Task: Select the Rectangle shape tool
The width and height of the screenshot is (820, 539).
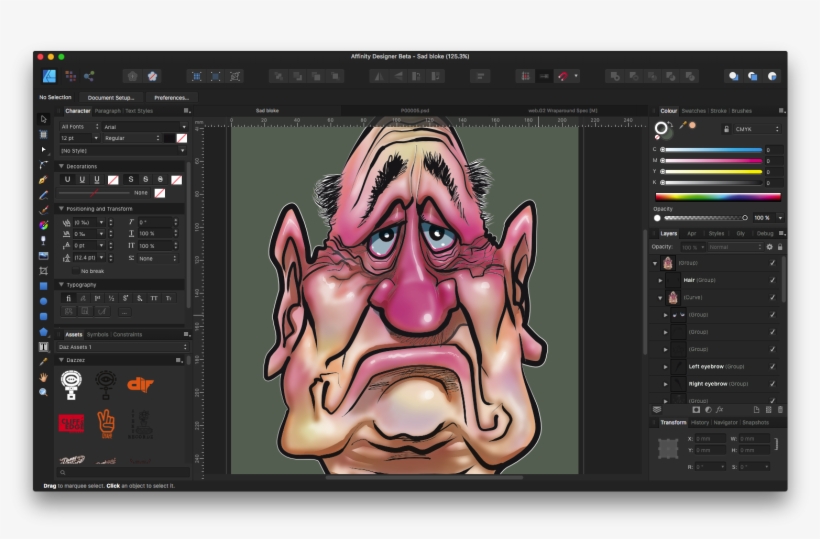Action: click(43, 286)
